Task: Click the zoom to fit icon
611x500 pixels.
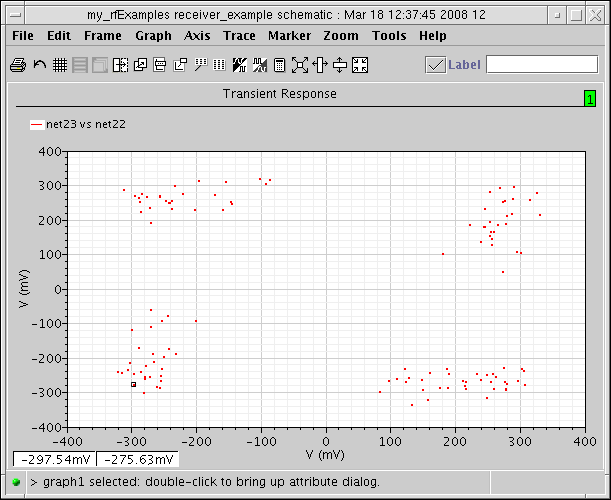Action: point(300,65)
